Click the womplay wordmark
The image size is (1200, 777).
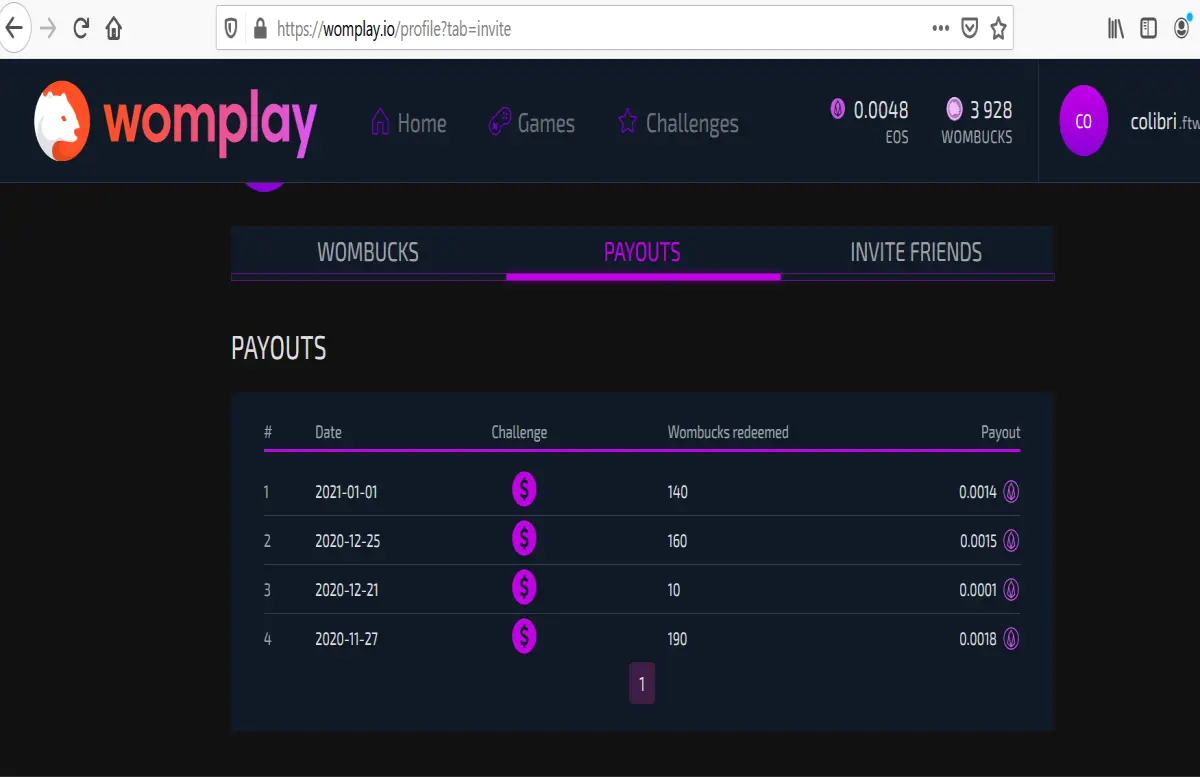(x=211, y=123)
